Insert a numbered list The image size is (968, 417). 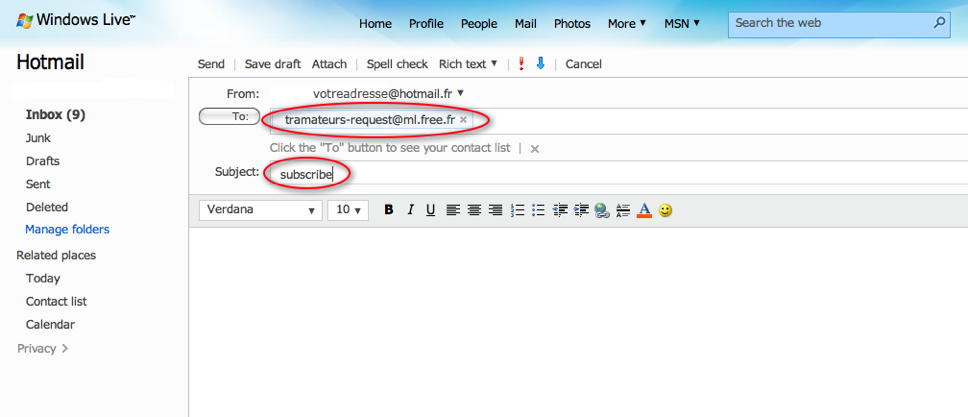(x=517, y=210)
